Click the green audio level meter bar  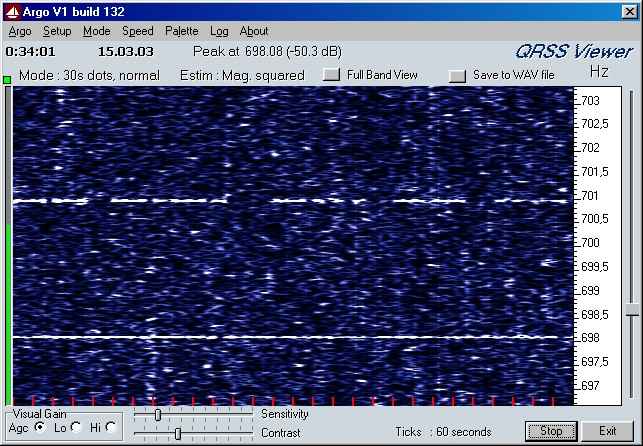[x=8, y=314]
